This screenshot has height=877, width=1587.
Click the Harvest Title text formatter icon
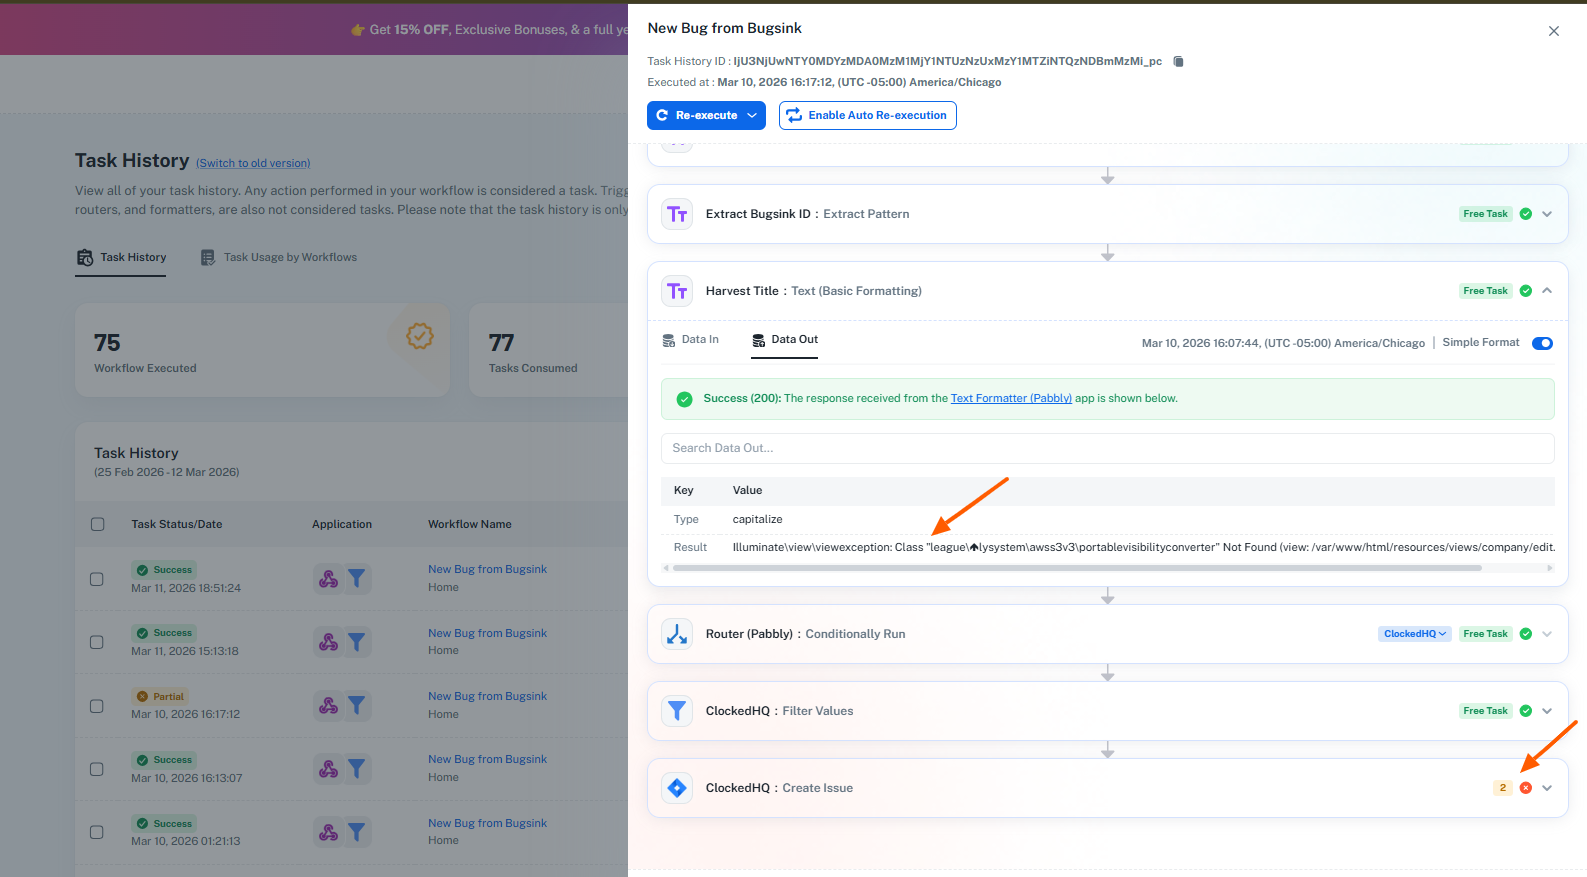coord(677,291)
